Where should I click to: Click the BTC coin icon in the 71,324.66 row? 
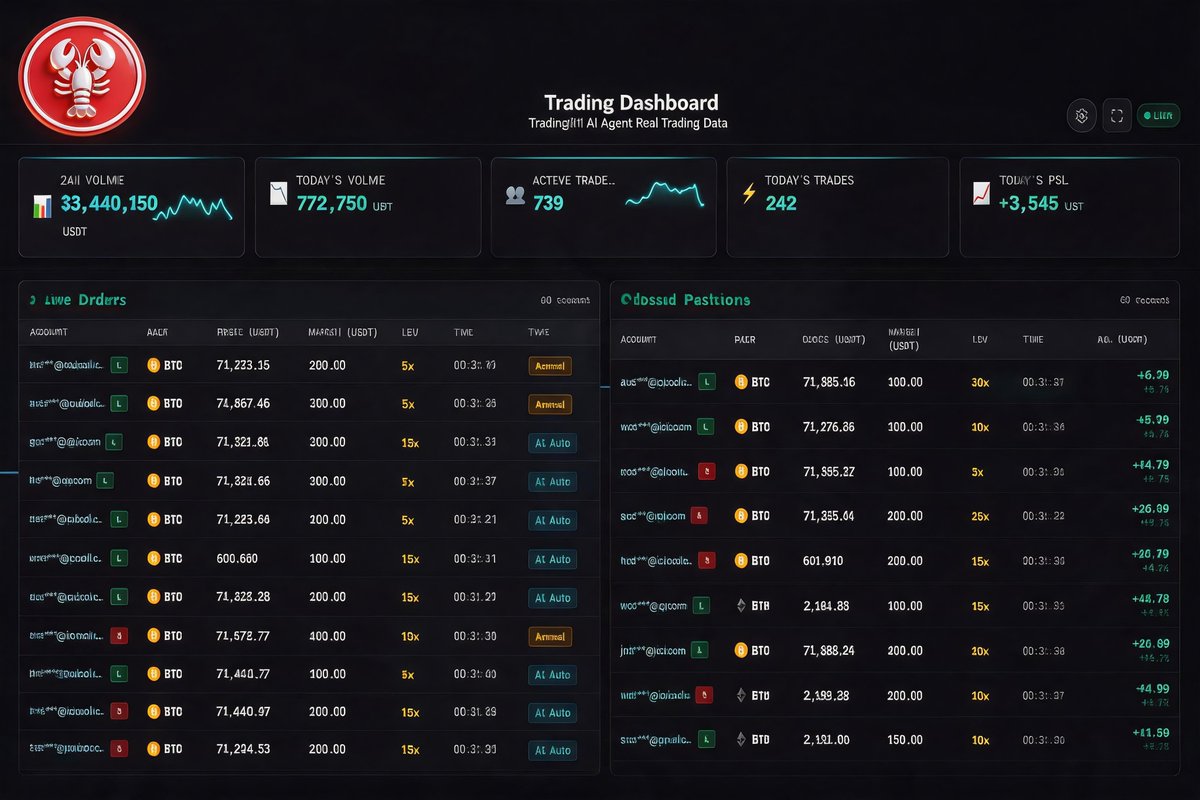[x=154, y=481]
